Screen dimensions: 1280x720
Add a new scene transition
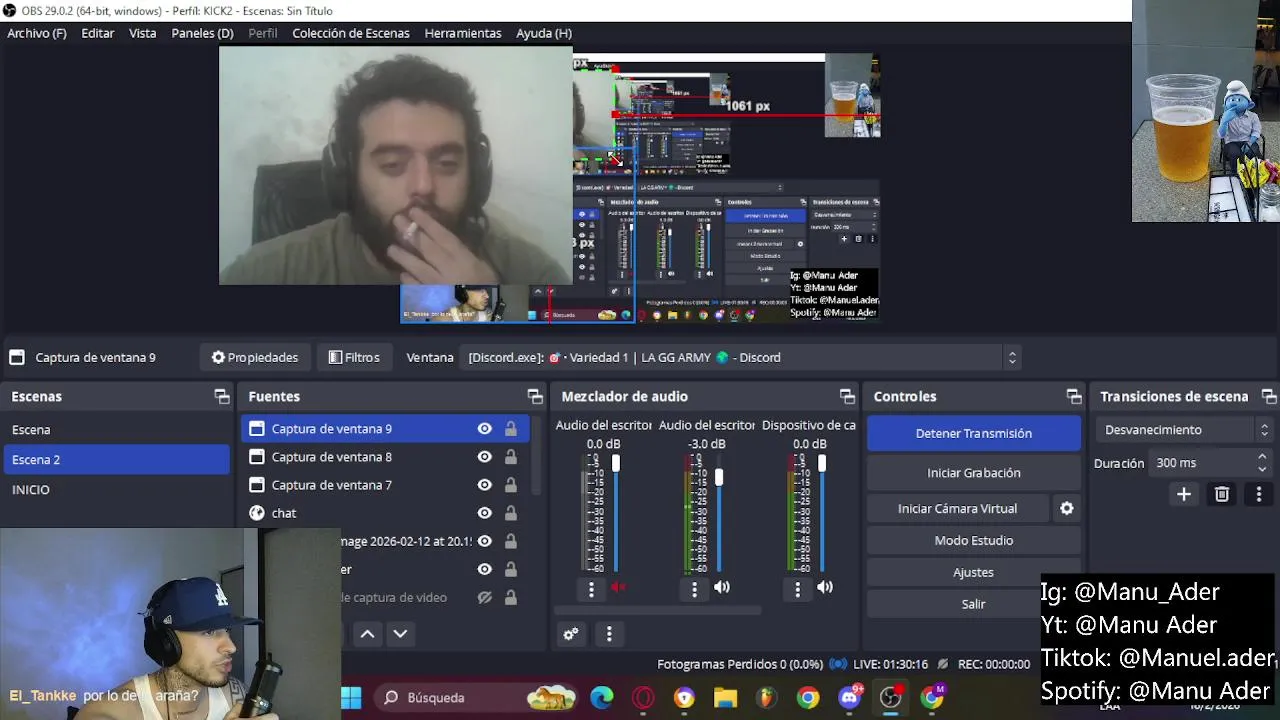pyautogui.click(x=1184, y=494)
